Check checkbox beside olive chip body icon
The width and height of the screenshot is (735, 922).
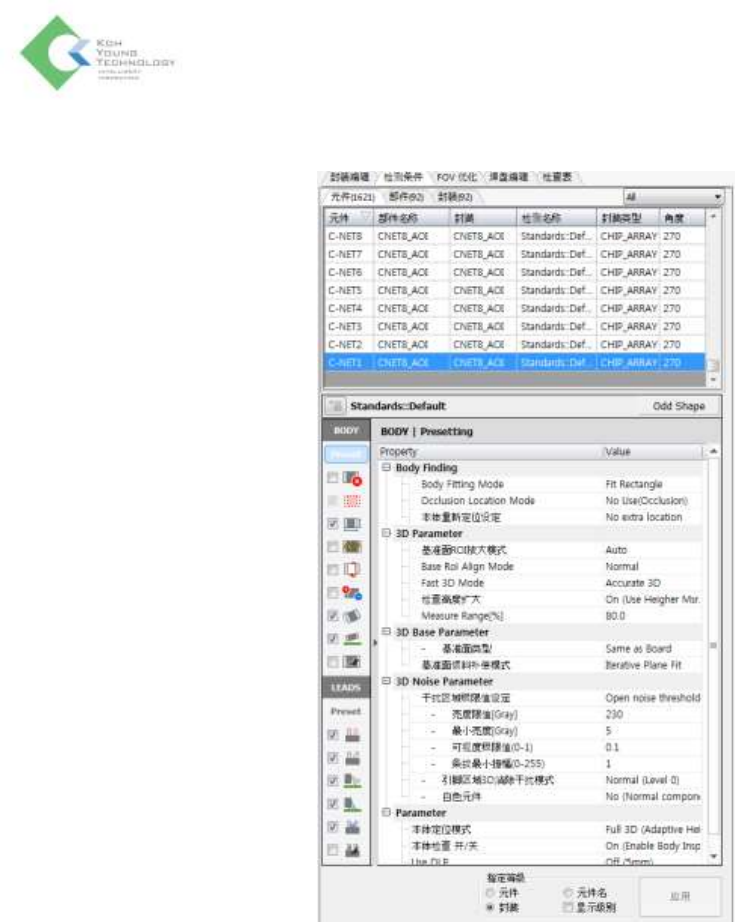(x=333, y=547)
